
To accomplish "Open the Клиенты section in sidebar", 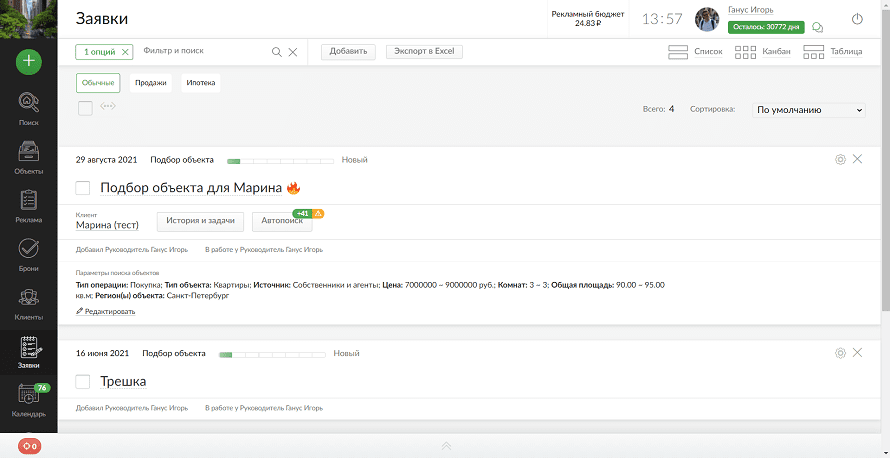I will tap(28, 304).
